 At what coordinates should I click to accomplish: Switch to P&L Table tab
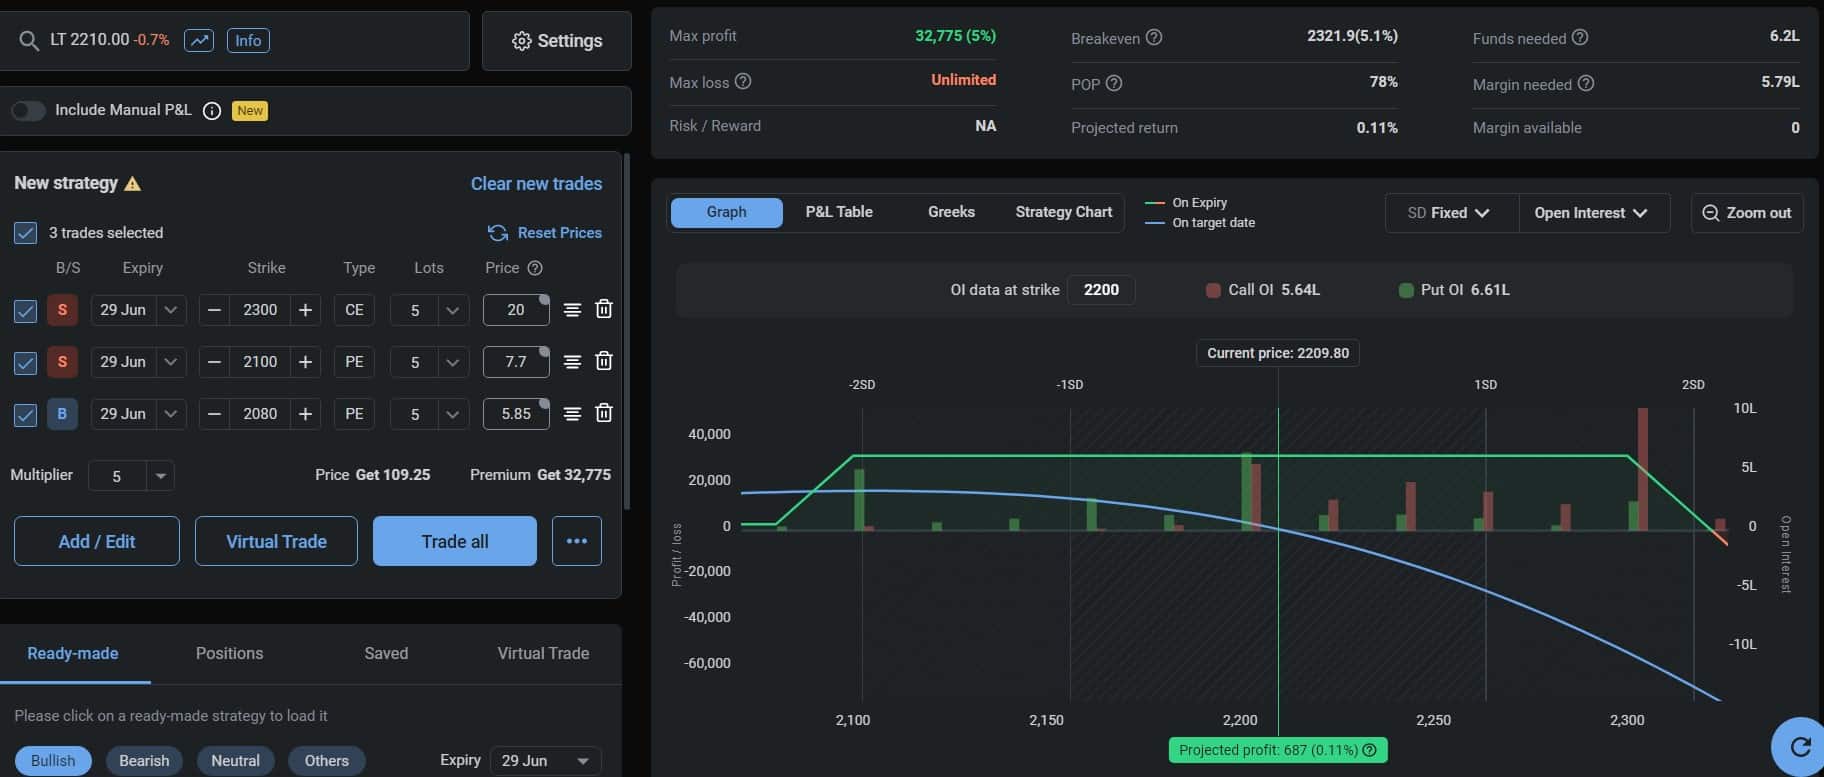839,212
